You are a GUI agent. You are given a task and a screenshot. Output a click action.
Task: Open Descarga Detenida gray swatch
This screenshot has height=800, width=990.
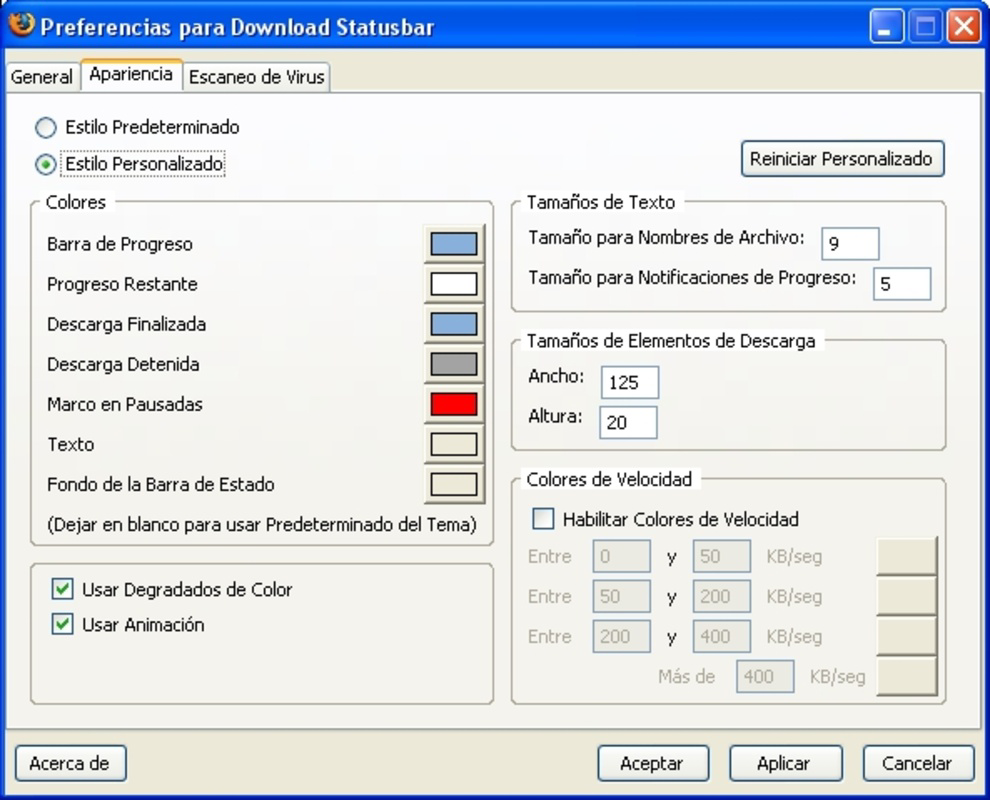(x=454, y=364)
